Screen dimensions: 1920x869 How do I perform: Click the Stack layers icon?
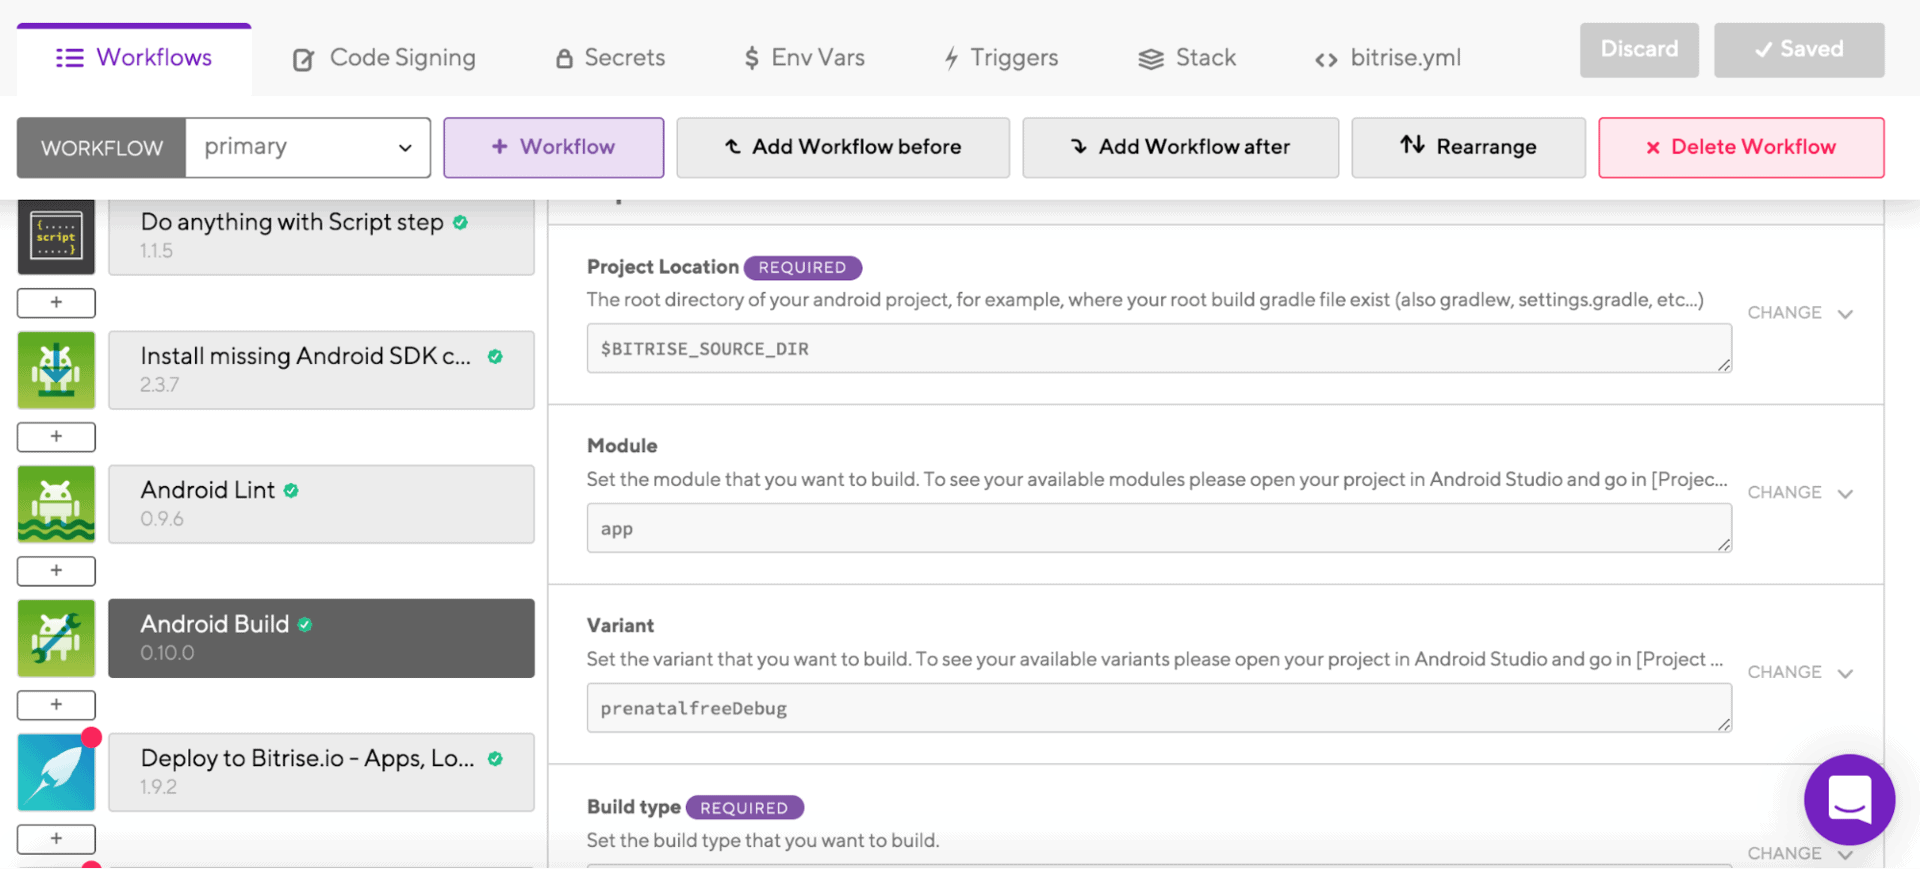pyautogui.click(x=1151, y=59)
